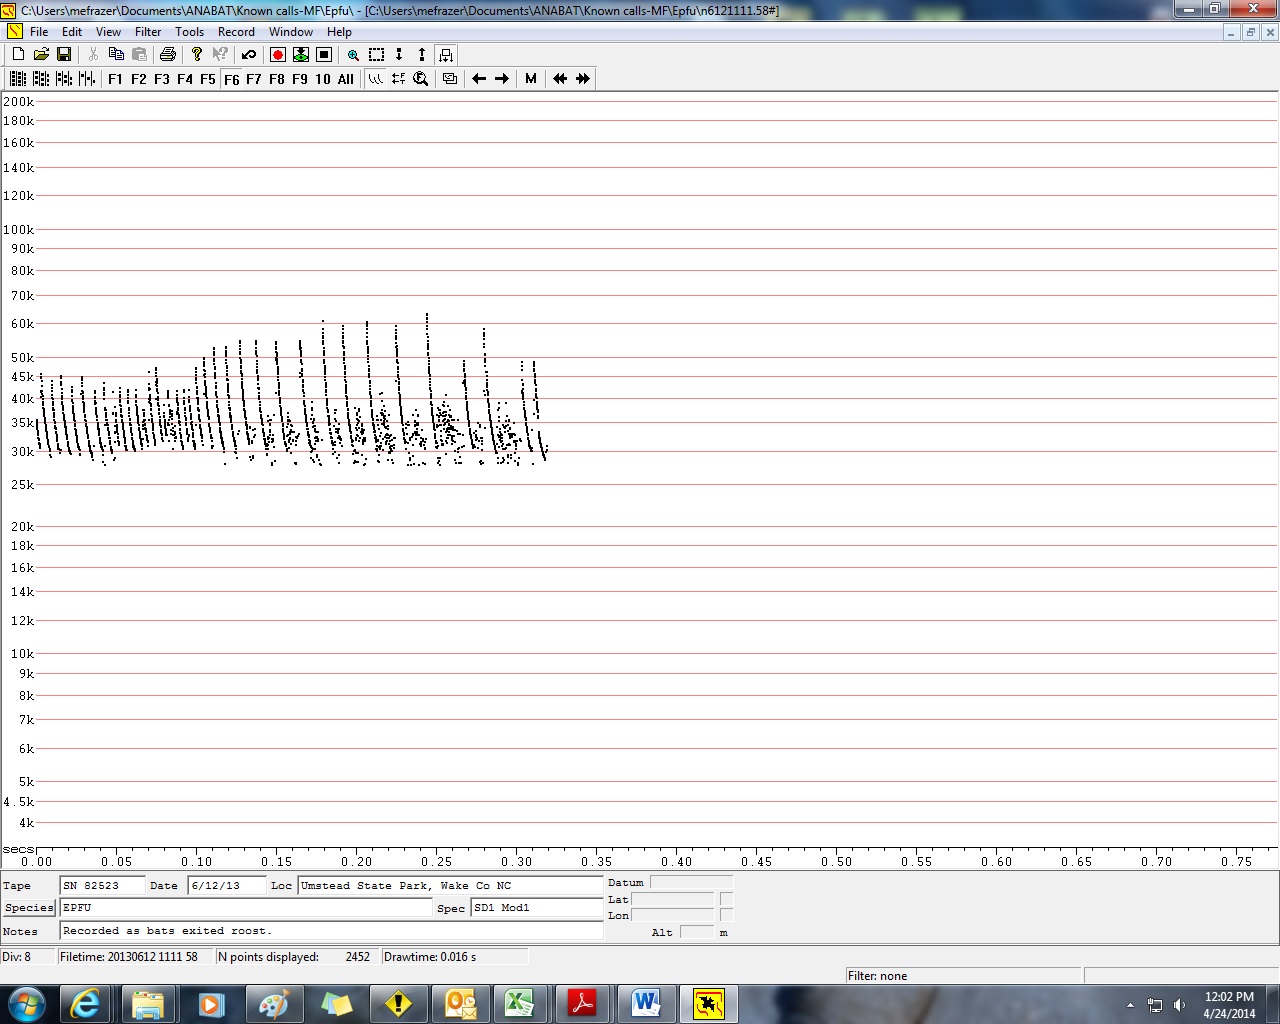
Task: Select the 10 scale toolbar button
Action: click(x=323, y=79)
